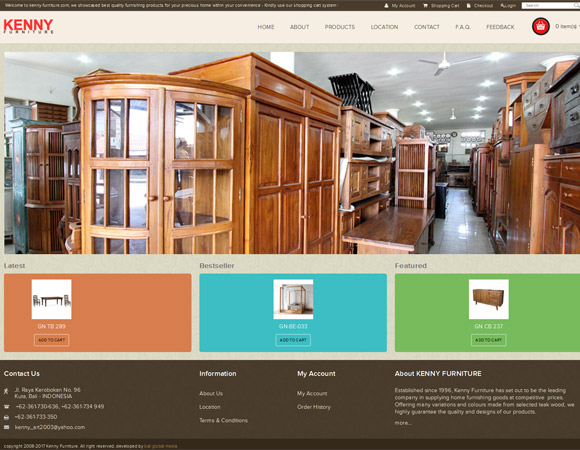This screenshot has width=580, height=450.
Task: Click the Shopping Cart trolley icon
Action: 425,6
